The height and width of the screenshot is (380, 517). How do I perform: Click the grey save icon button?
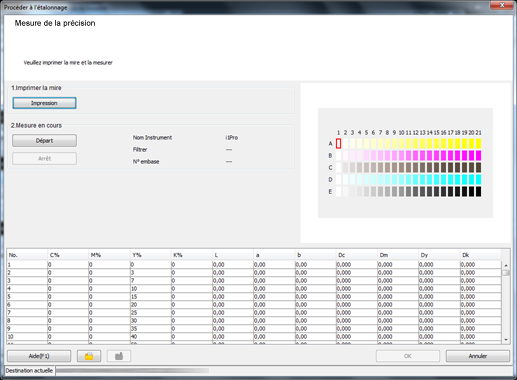[119, 356]
